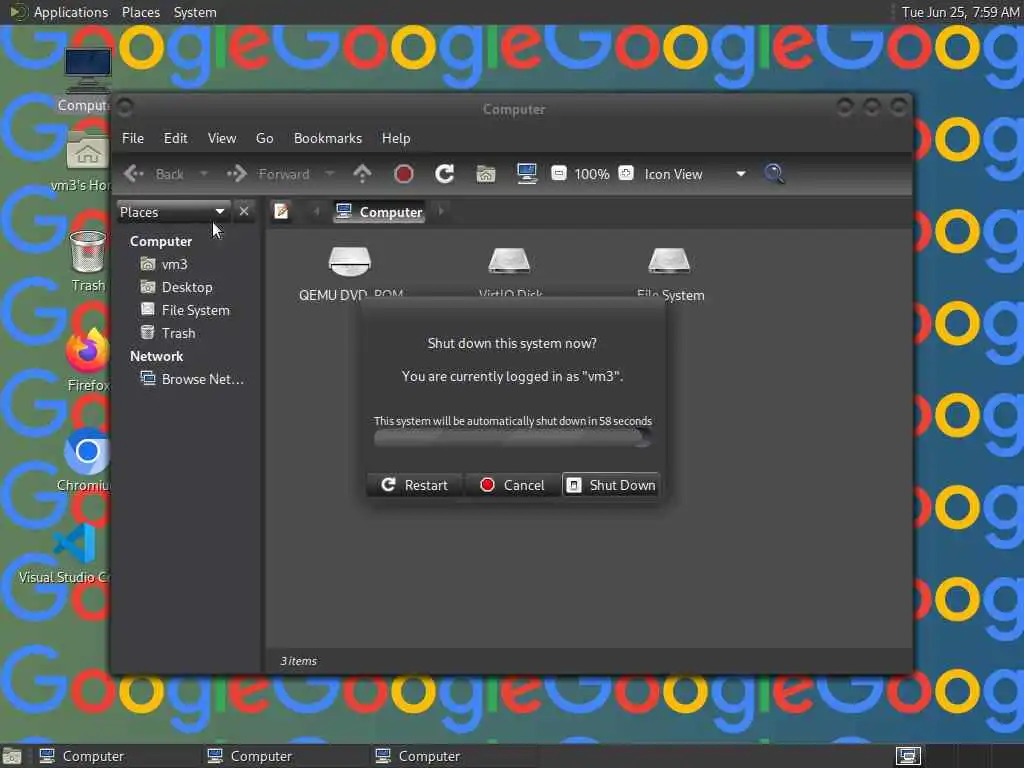The width and height of the screenshot is (1024, 768).
Task: Click the workspace switcher icon in bottom panel
Action: tap(908, 756)
